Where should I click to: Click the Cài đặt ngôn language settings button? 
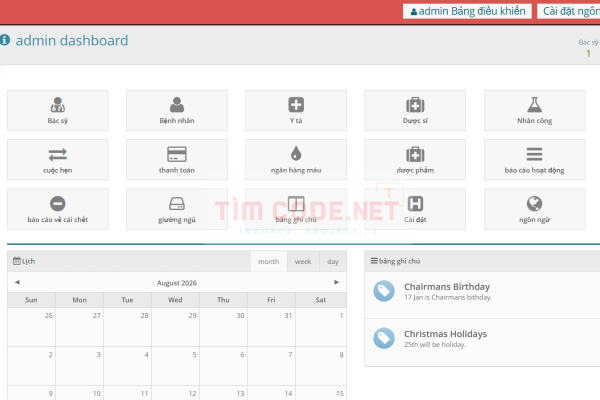click(569, 11)
